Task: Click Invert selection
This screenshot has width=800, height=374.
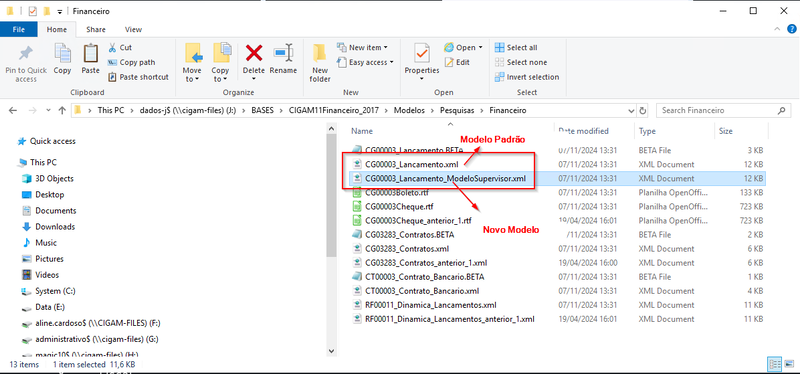Action: (527, 77)
